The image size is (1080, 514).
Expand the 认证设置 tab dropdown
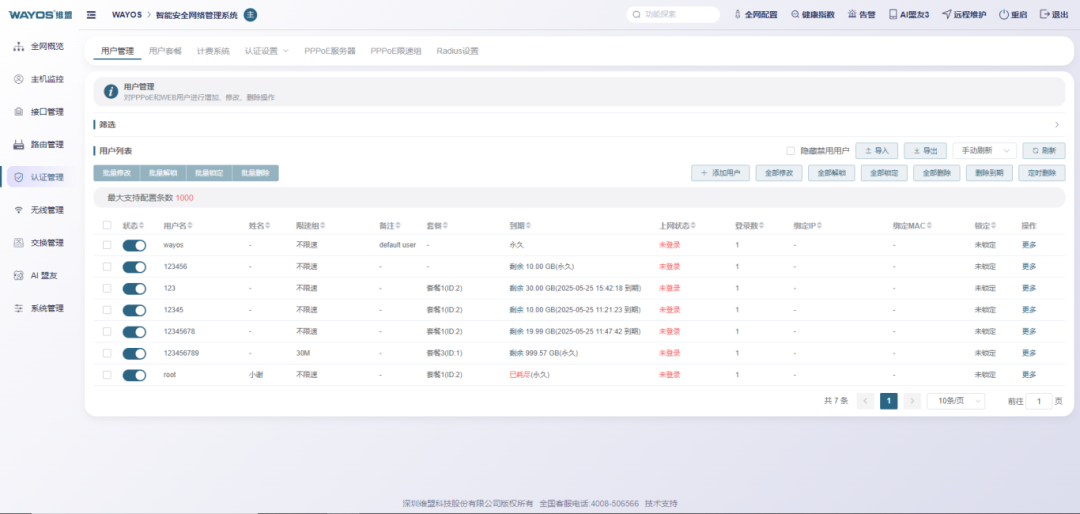267,51
